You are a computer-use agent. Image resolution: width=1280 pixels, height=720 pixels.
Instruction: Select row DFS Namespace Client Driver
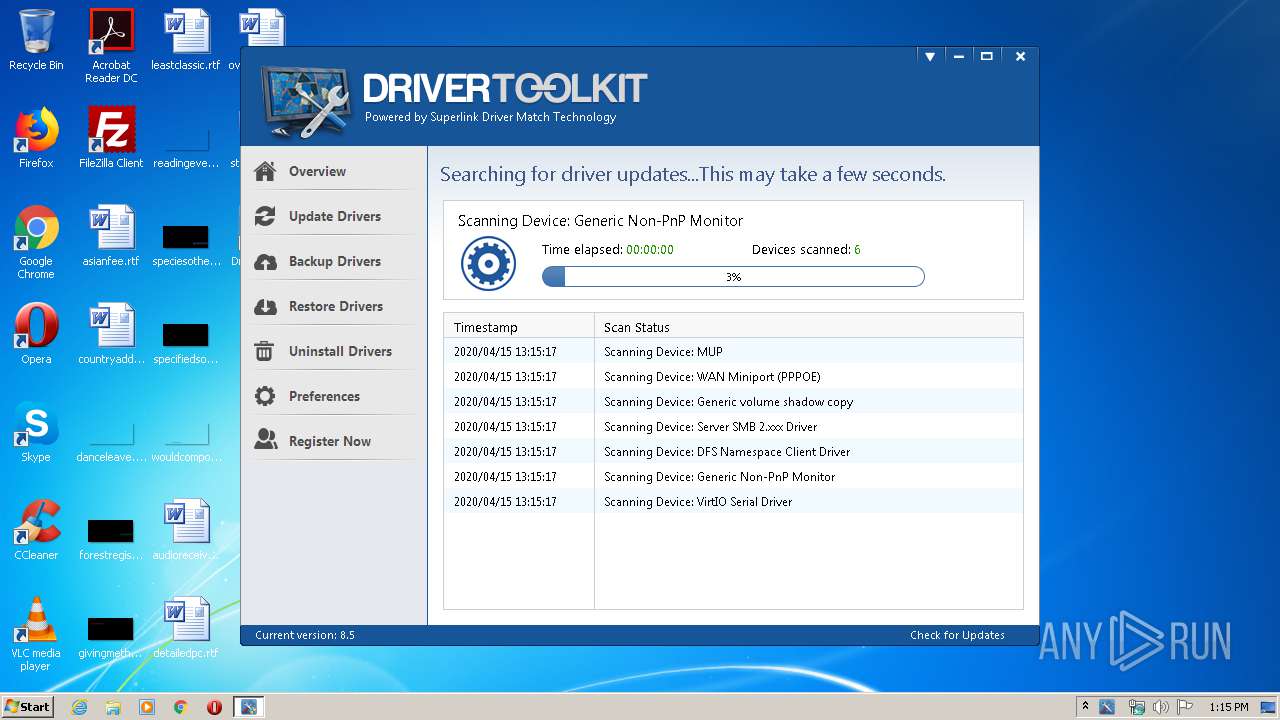(x=733, y=452)
